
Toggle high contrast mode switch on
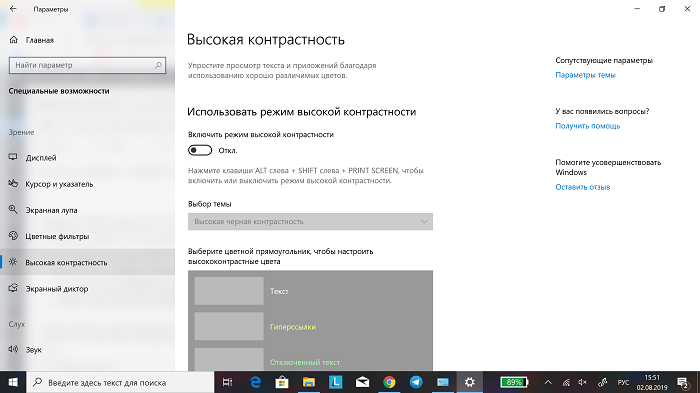200,151
